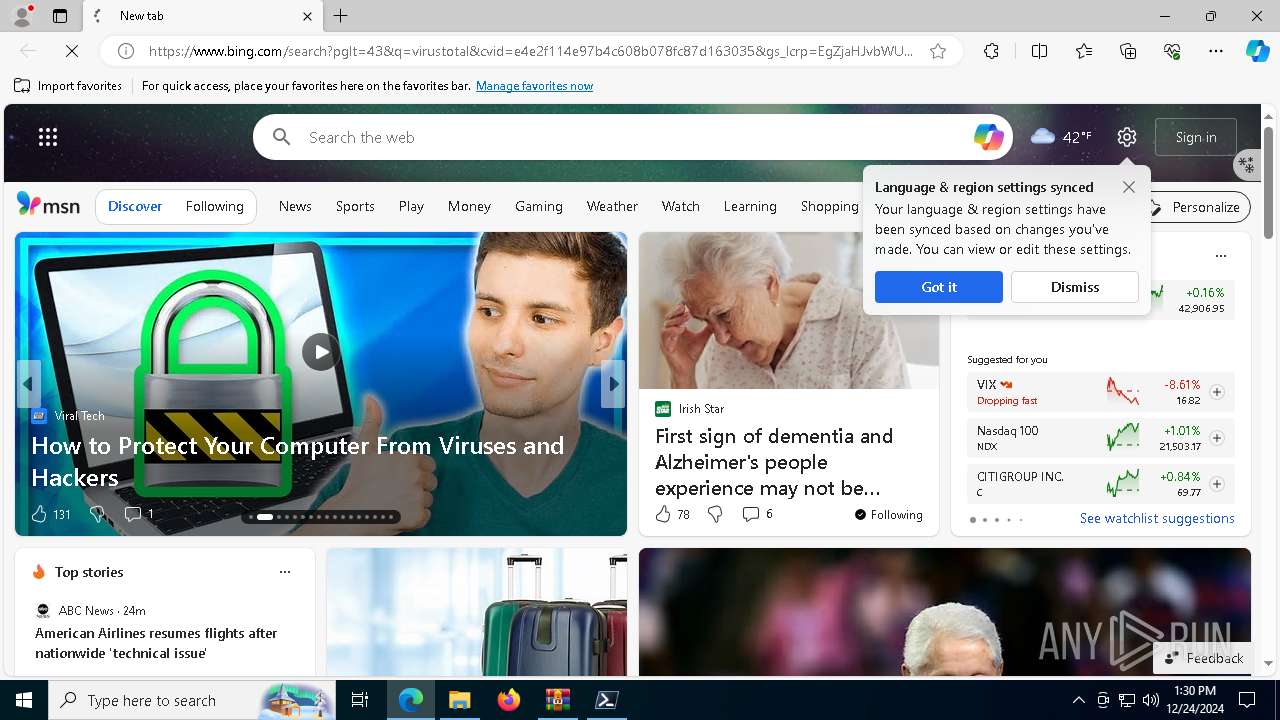
Task: Show hidden system tray icons
Action: pos(1078,700)
